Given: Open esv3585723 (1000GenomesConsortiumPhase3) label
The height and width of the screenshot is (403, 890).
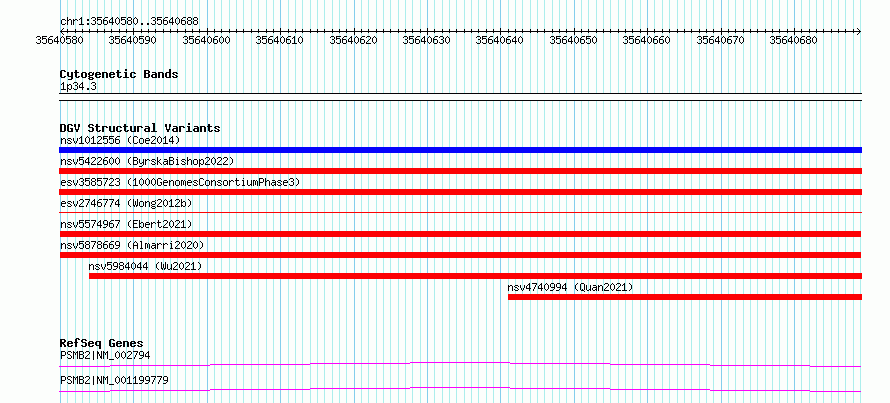Looking at the screenshot, I should [x=180, y=182].
